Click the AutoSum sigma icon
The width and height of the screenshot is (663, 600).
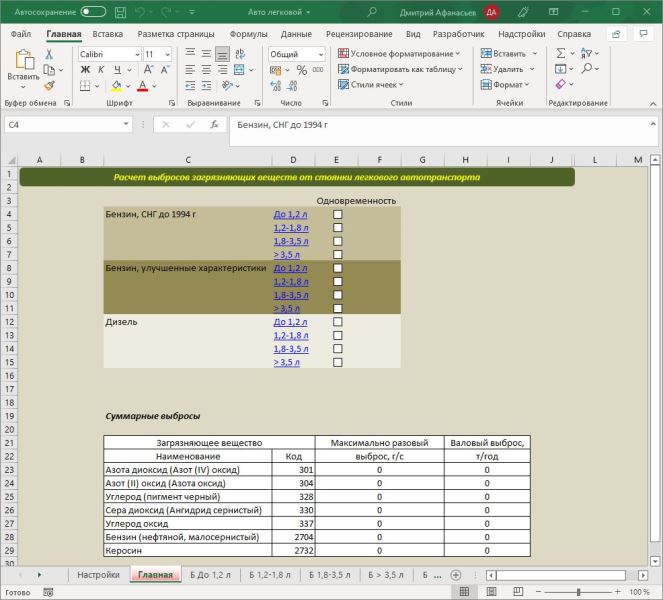point(561,53)
